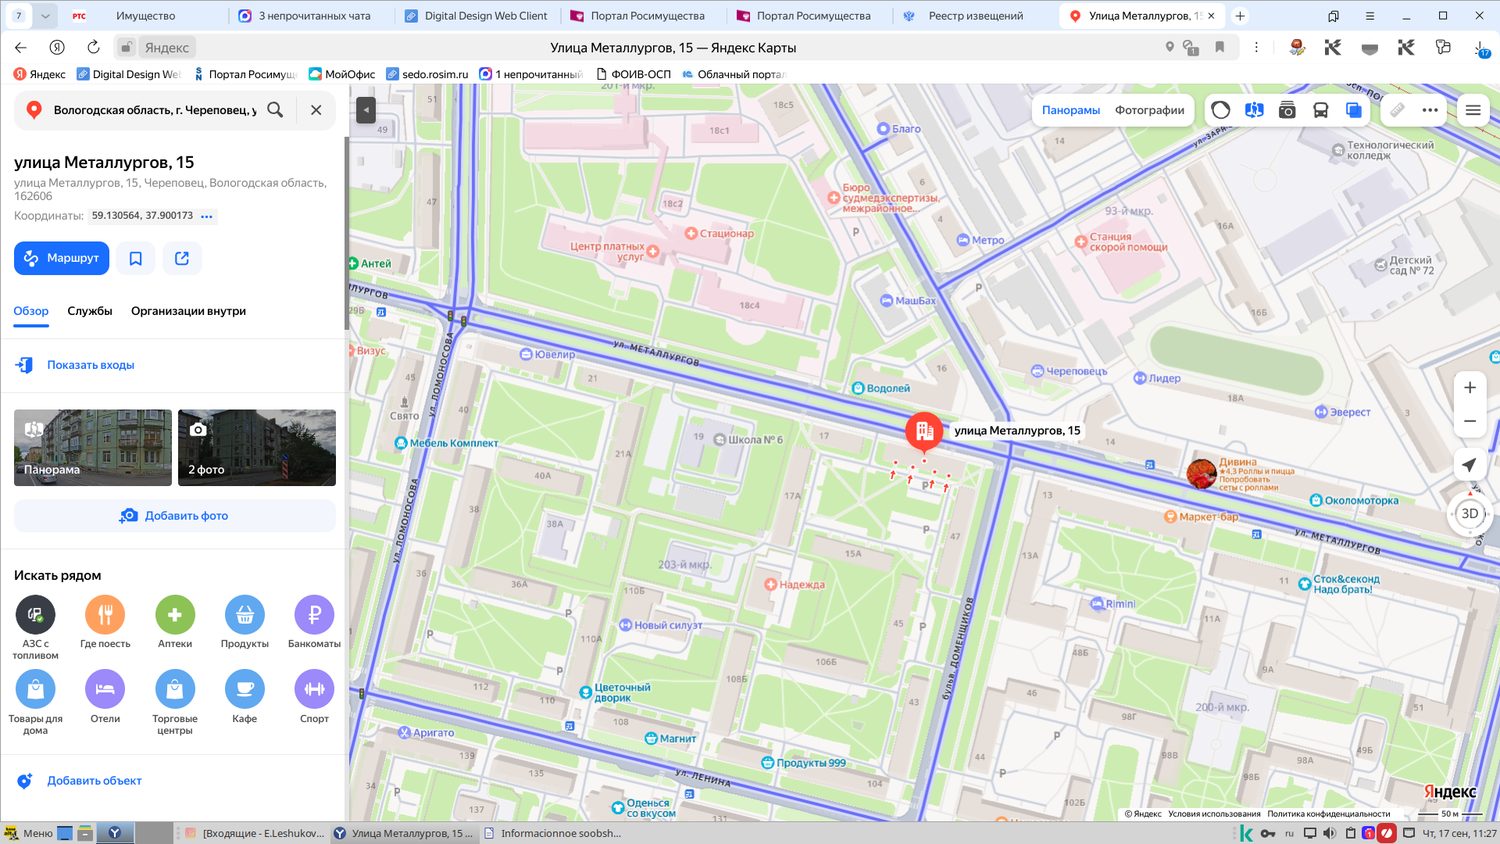Viewport: 1500px width, 844px height.
Task: Search nearby Кафе
Action: (x=245, y=697)
